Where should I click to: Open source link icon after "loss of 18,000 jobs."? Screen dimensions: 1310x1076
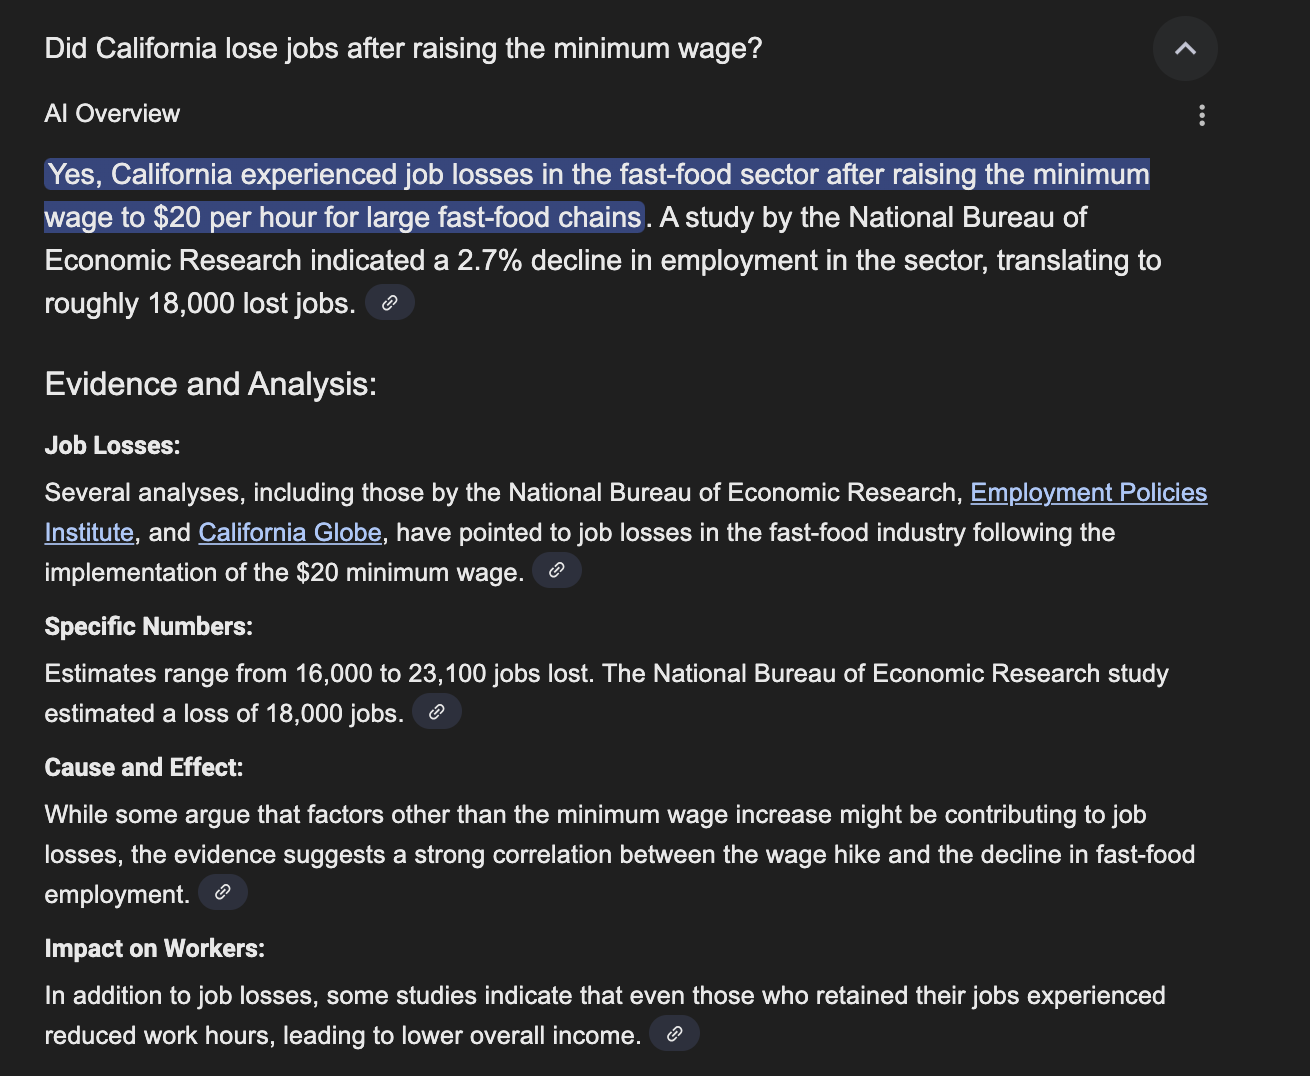[437, 711]
